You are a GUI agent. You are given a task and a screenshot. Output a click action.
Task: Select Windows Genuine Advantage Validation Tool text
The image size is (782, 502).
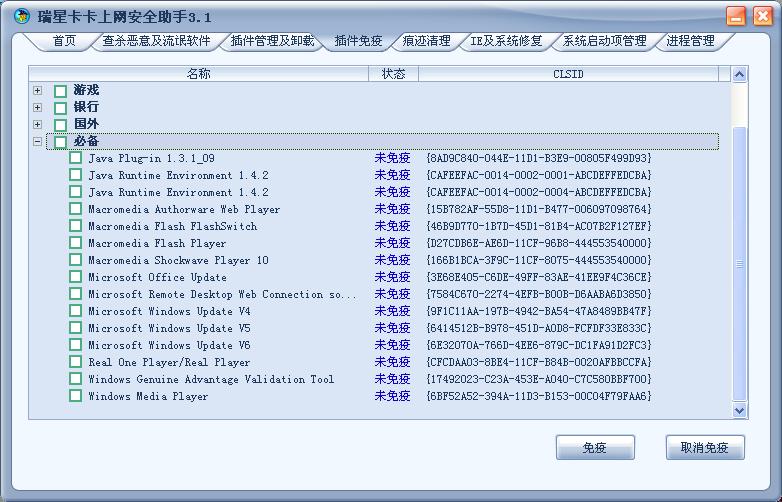pos(211,379)
